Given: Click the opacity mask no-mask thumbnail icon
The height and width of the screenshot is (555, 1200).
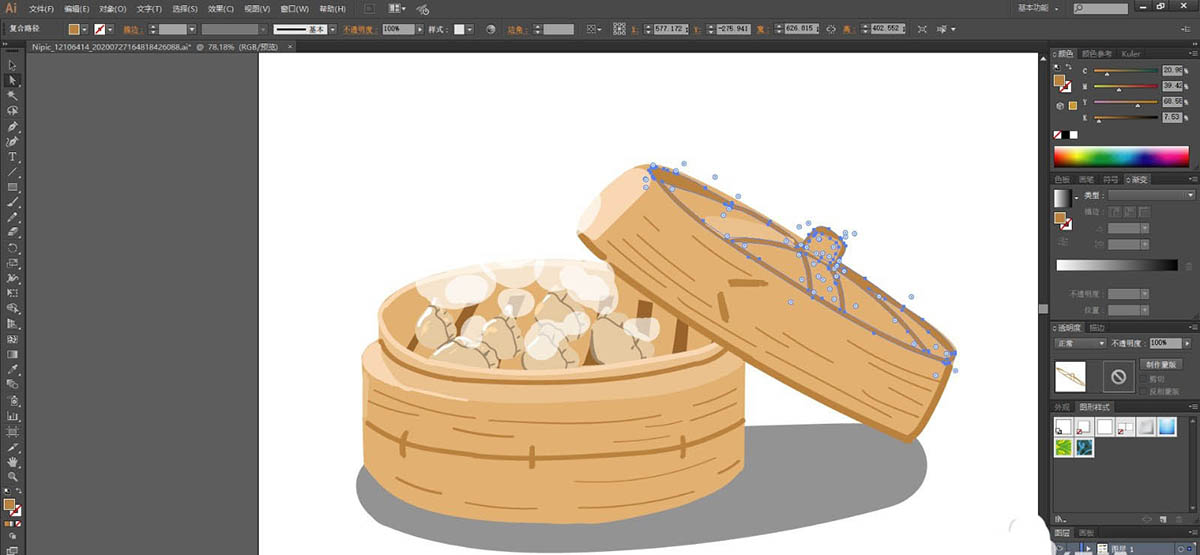Looking at the screenshot, I should click(x=1117, y=377).
